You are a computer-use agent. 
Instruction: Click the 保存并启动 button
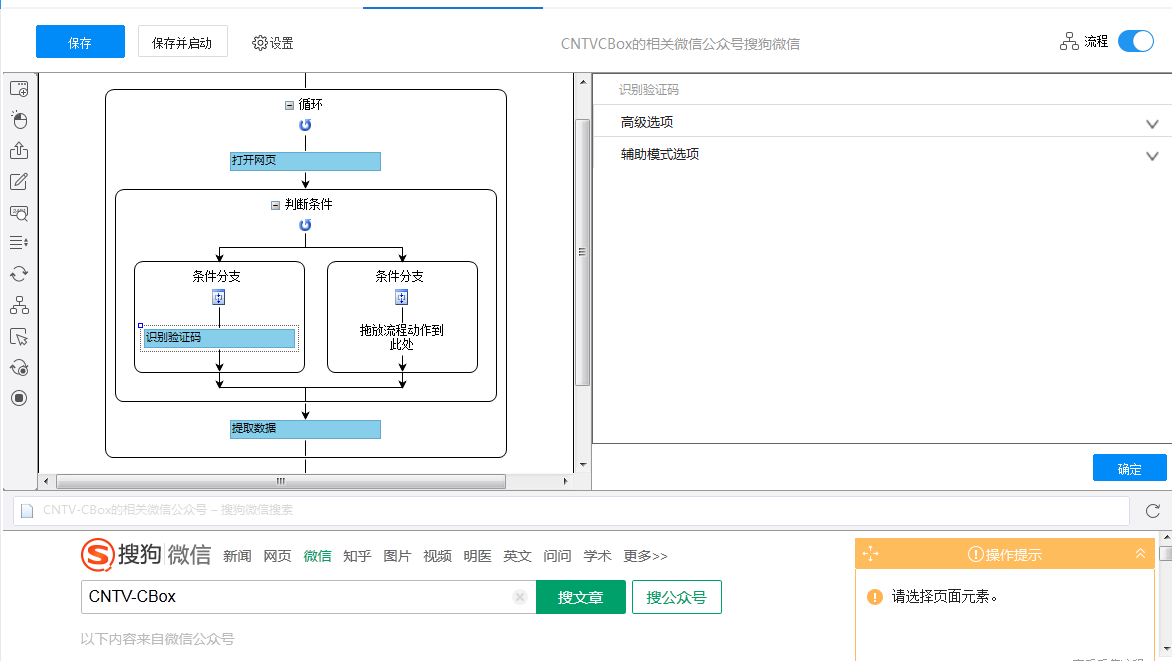coord(182,42)
